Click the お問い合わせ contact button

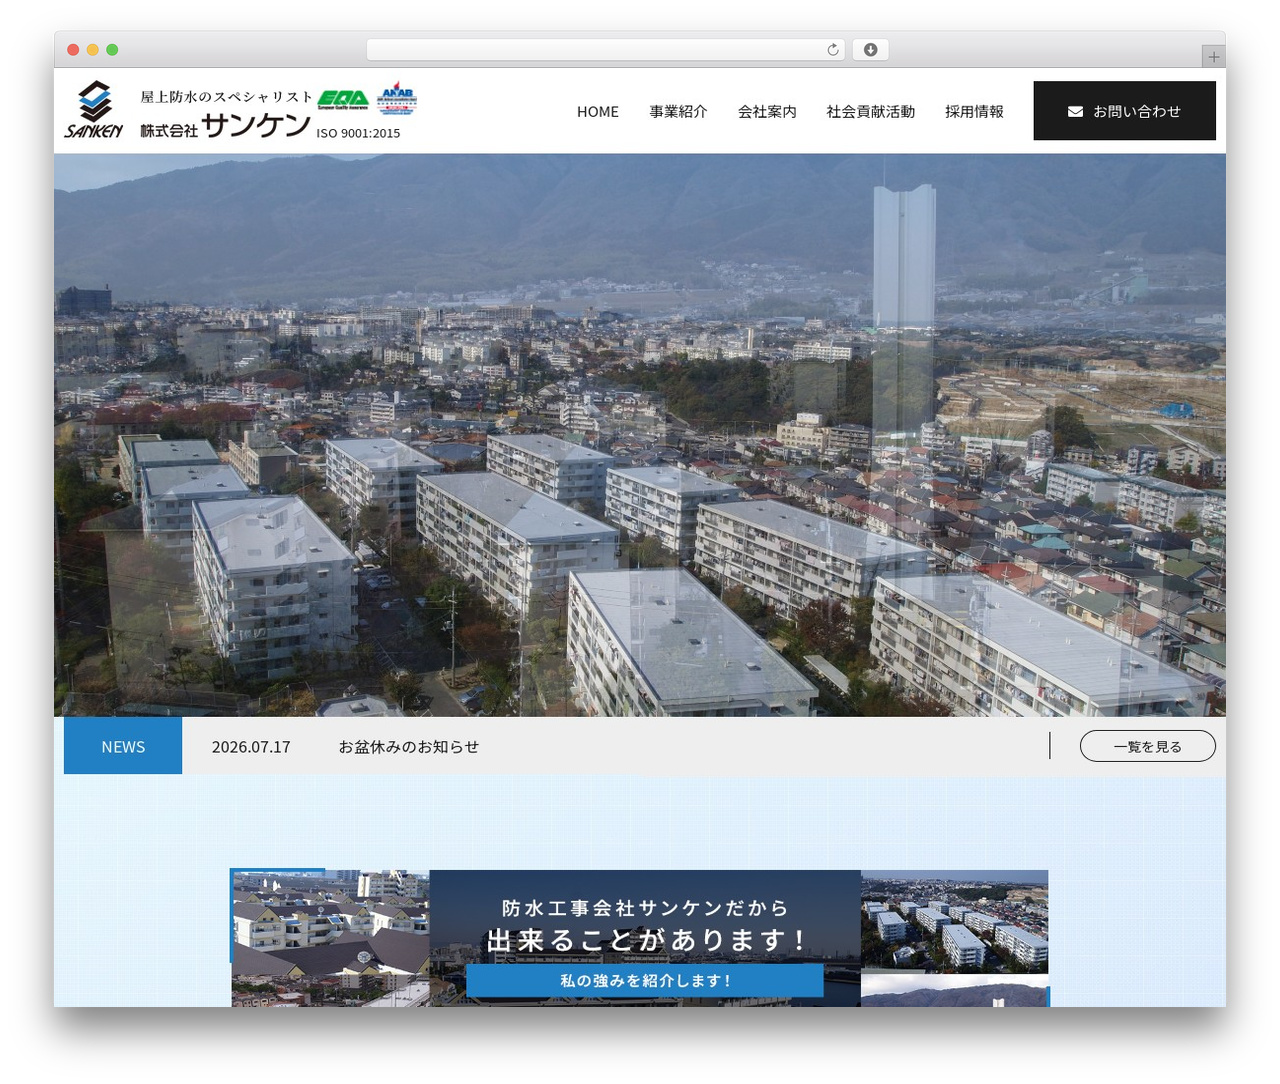pyautogui.click(x=1124, y=111)
